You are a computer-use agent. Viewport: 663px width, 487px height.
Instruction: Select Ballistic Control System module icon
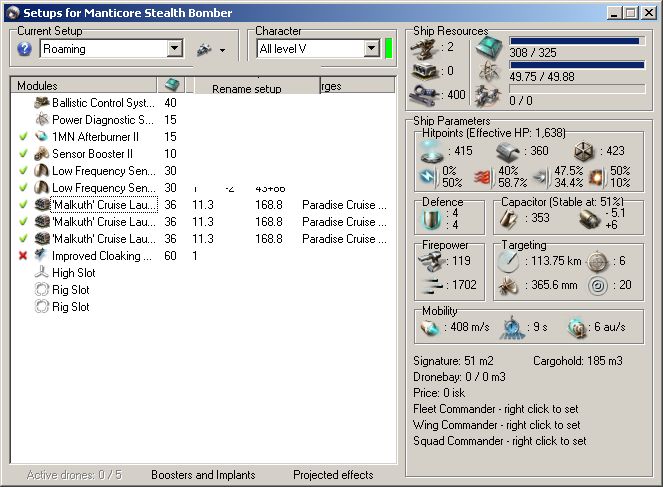pyautogui.click(x=42, y=103)
